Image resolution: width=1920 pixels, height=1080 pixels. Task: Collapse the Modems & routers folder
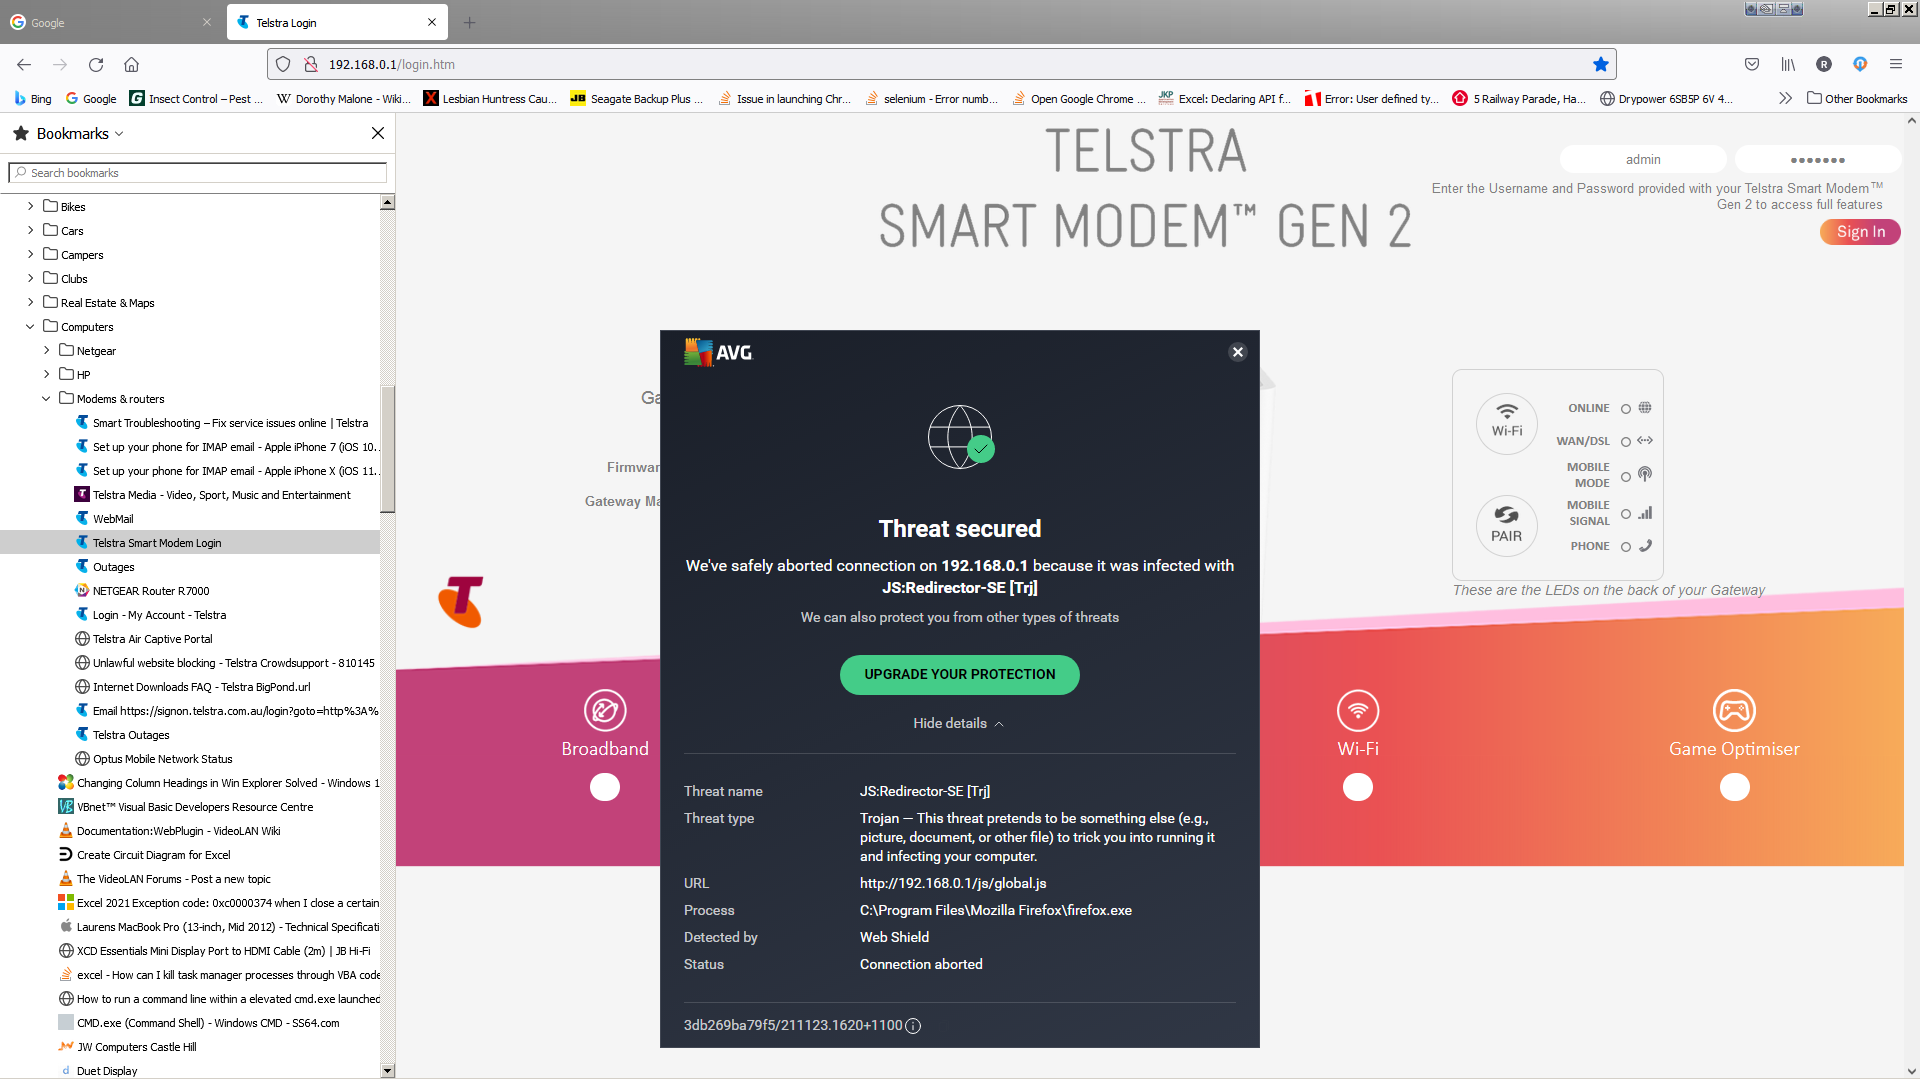[46, 399]
